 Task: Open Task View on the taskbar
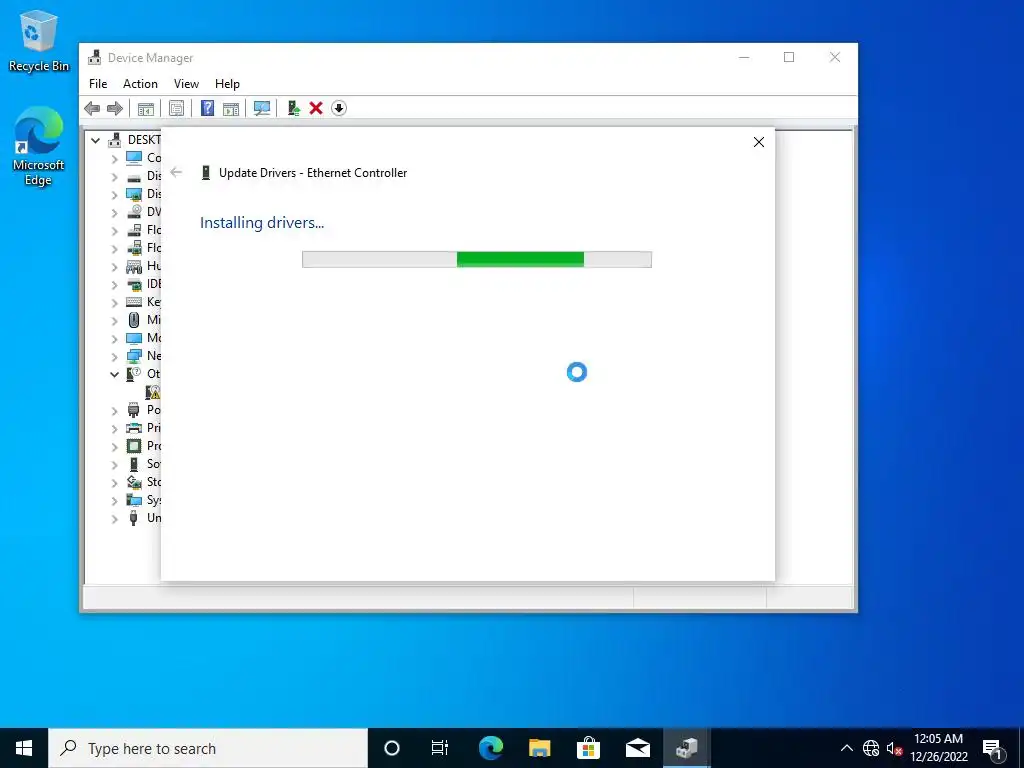440,748
